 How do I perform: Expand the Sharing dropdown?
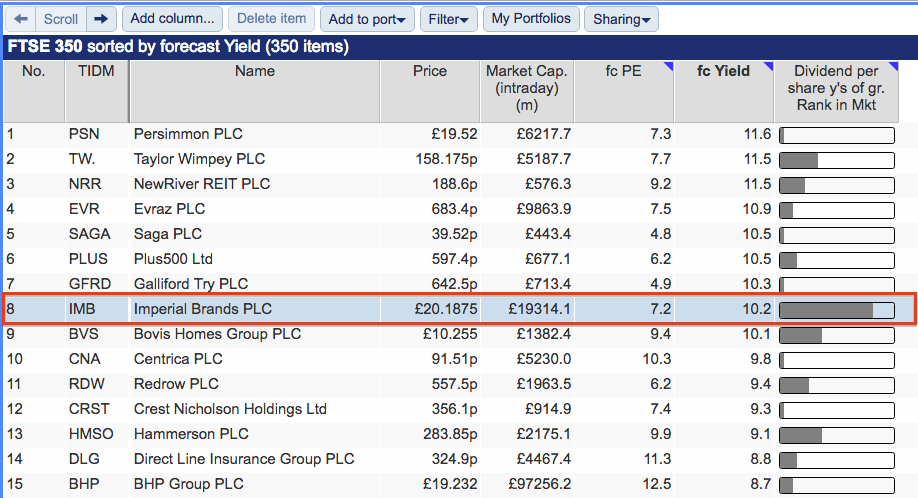(x=621, y=19)
